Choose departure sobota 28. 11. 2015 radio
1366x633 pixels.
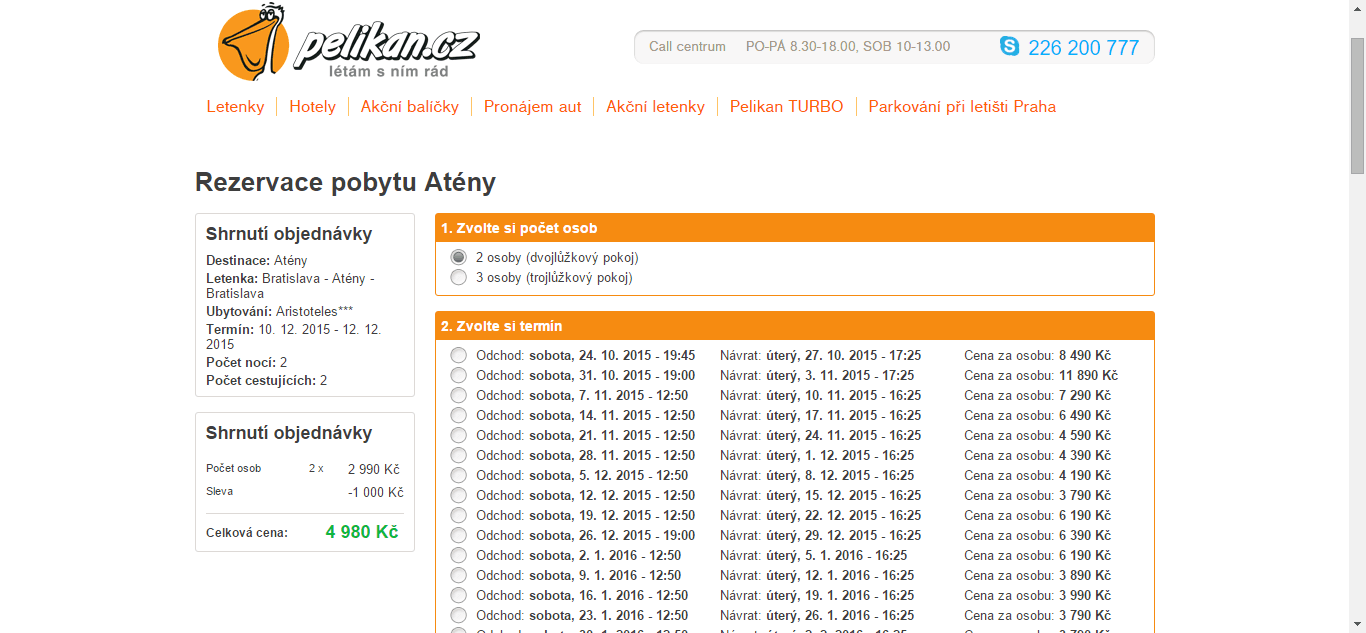coord(459,455)
